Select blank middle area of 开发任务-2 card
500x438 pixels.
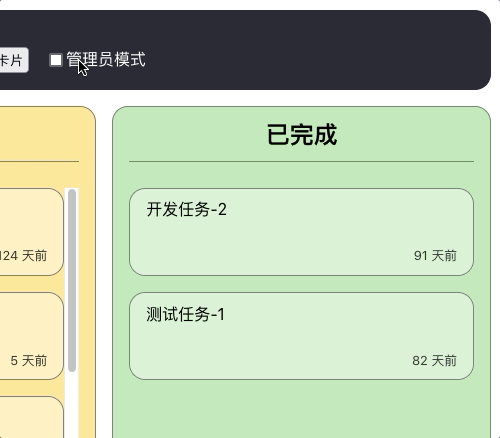coord(301,233)
